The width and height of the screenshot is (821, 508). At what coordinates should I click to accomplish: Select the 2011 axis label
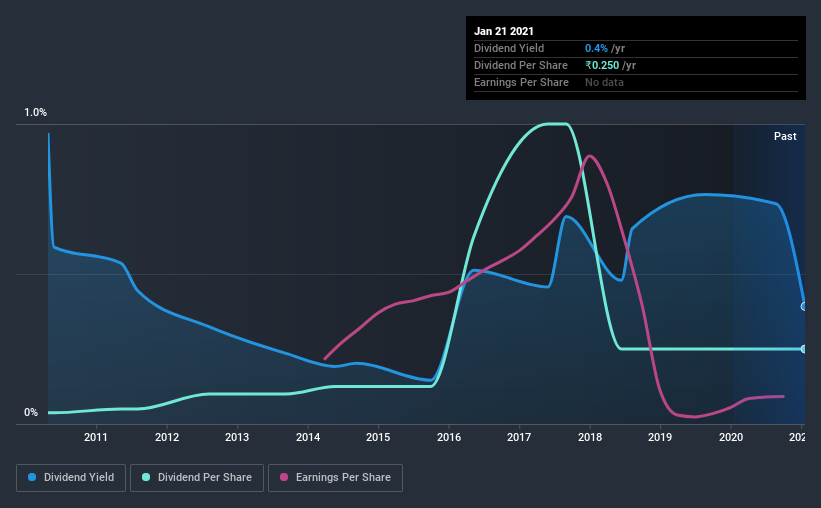[x=96, y=437]
